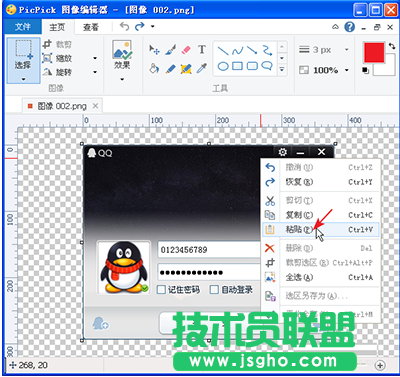Expand the 旋转 dropdown arrow
Screen dimensions: 400x377
[95, 72]
